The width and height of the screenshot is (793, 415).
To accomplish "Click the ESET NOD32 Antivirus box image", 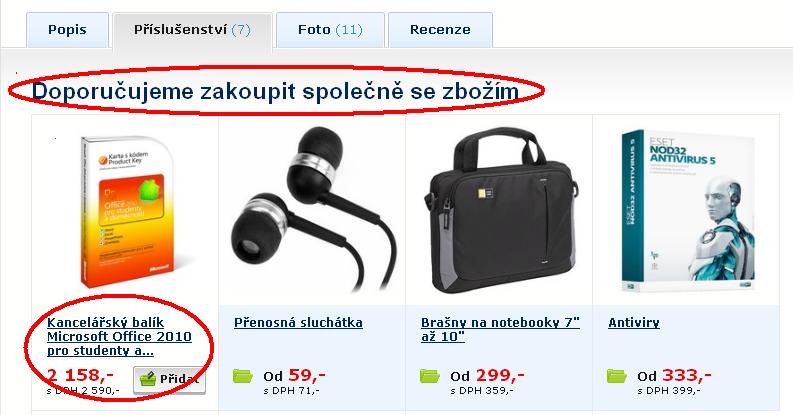I will 688,211.
